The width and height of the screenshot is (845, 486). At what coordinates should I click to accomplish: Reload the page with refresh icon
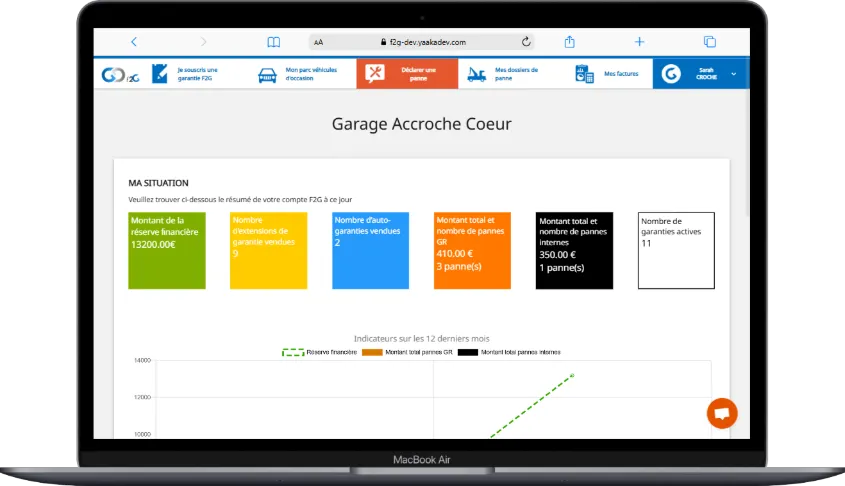coord(526,42)
